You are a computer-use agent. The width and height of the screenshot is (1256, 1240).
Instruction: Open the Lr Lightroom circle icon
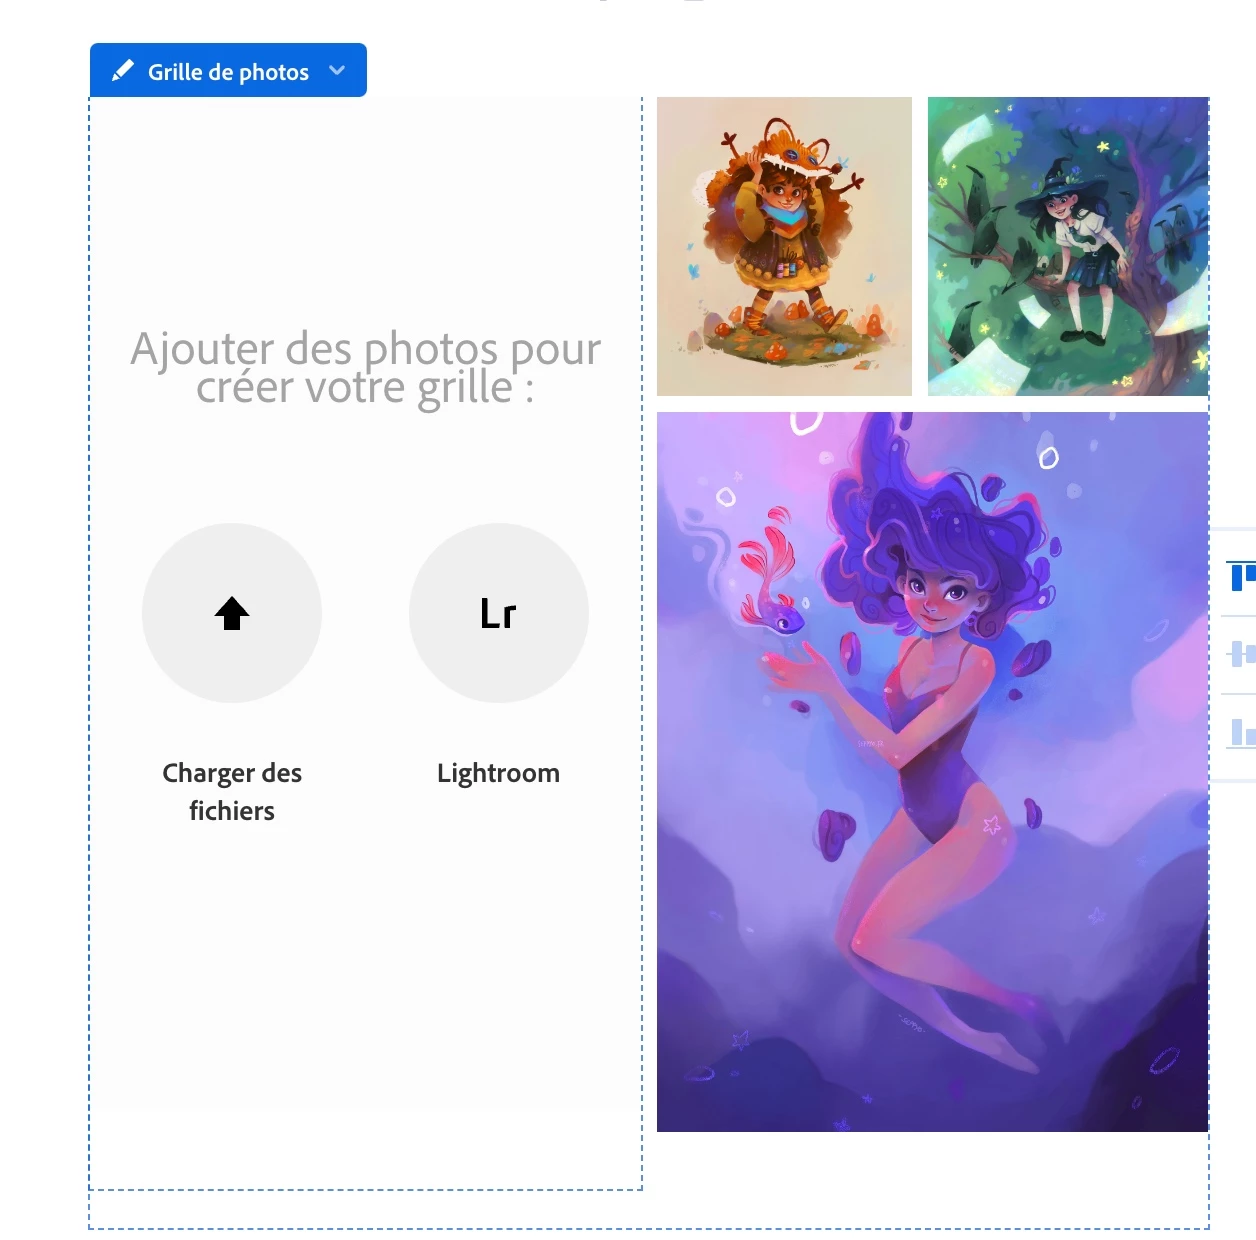click(x=499, y=613)
